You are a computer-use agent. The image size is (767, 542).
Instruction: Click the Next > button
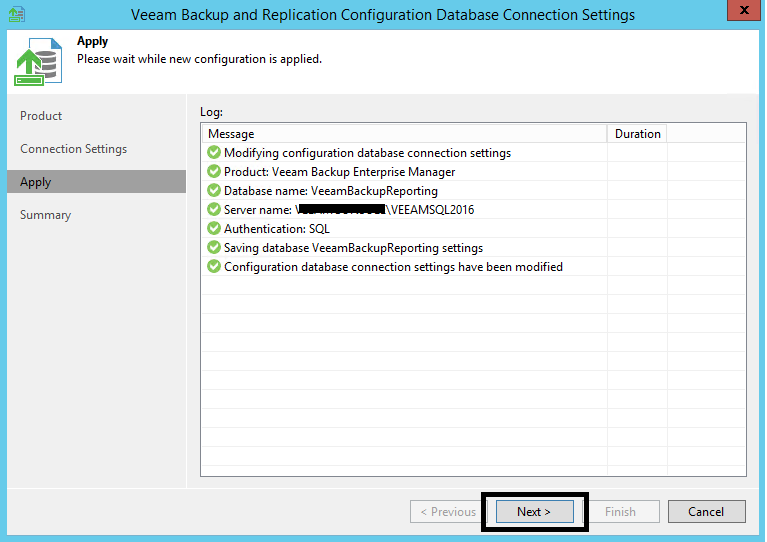pyautogui.click(x=535, y=512)
